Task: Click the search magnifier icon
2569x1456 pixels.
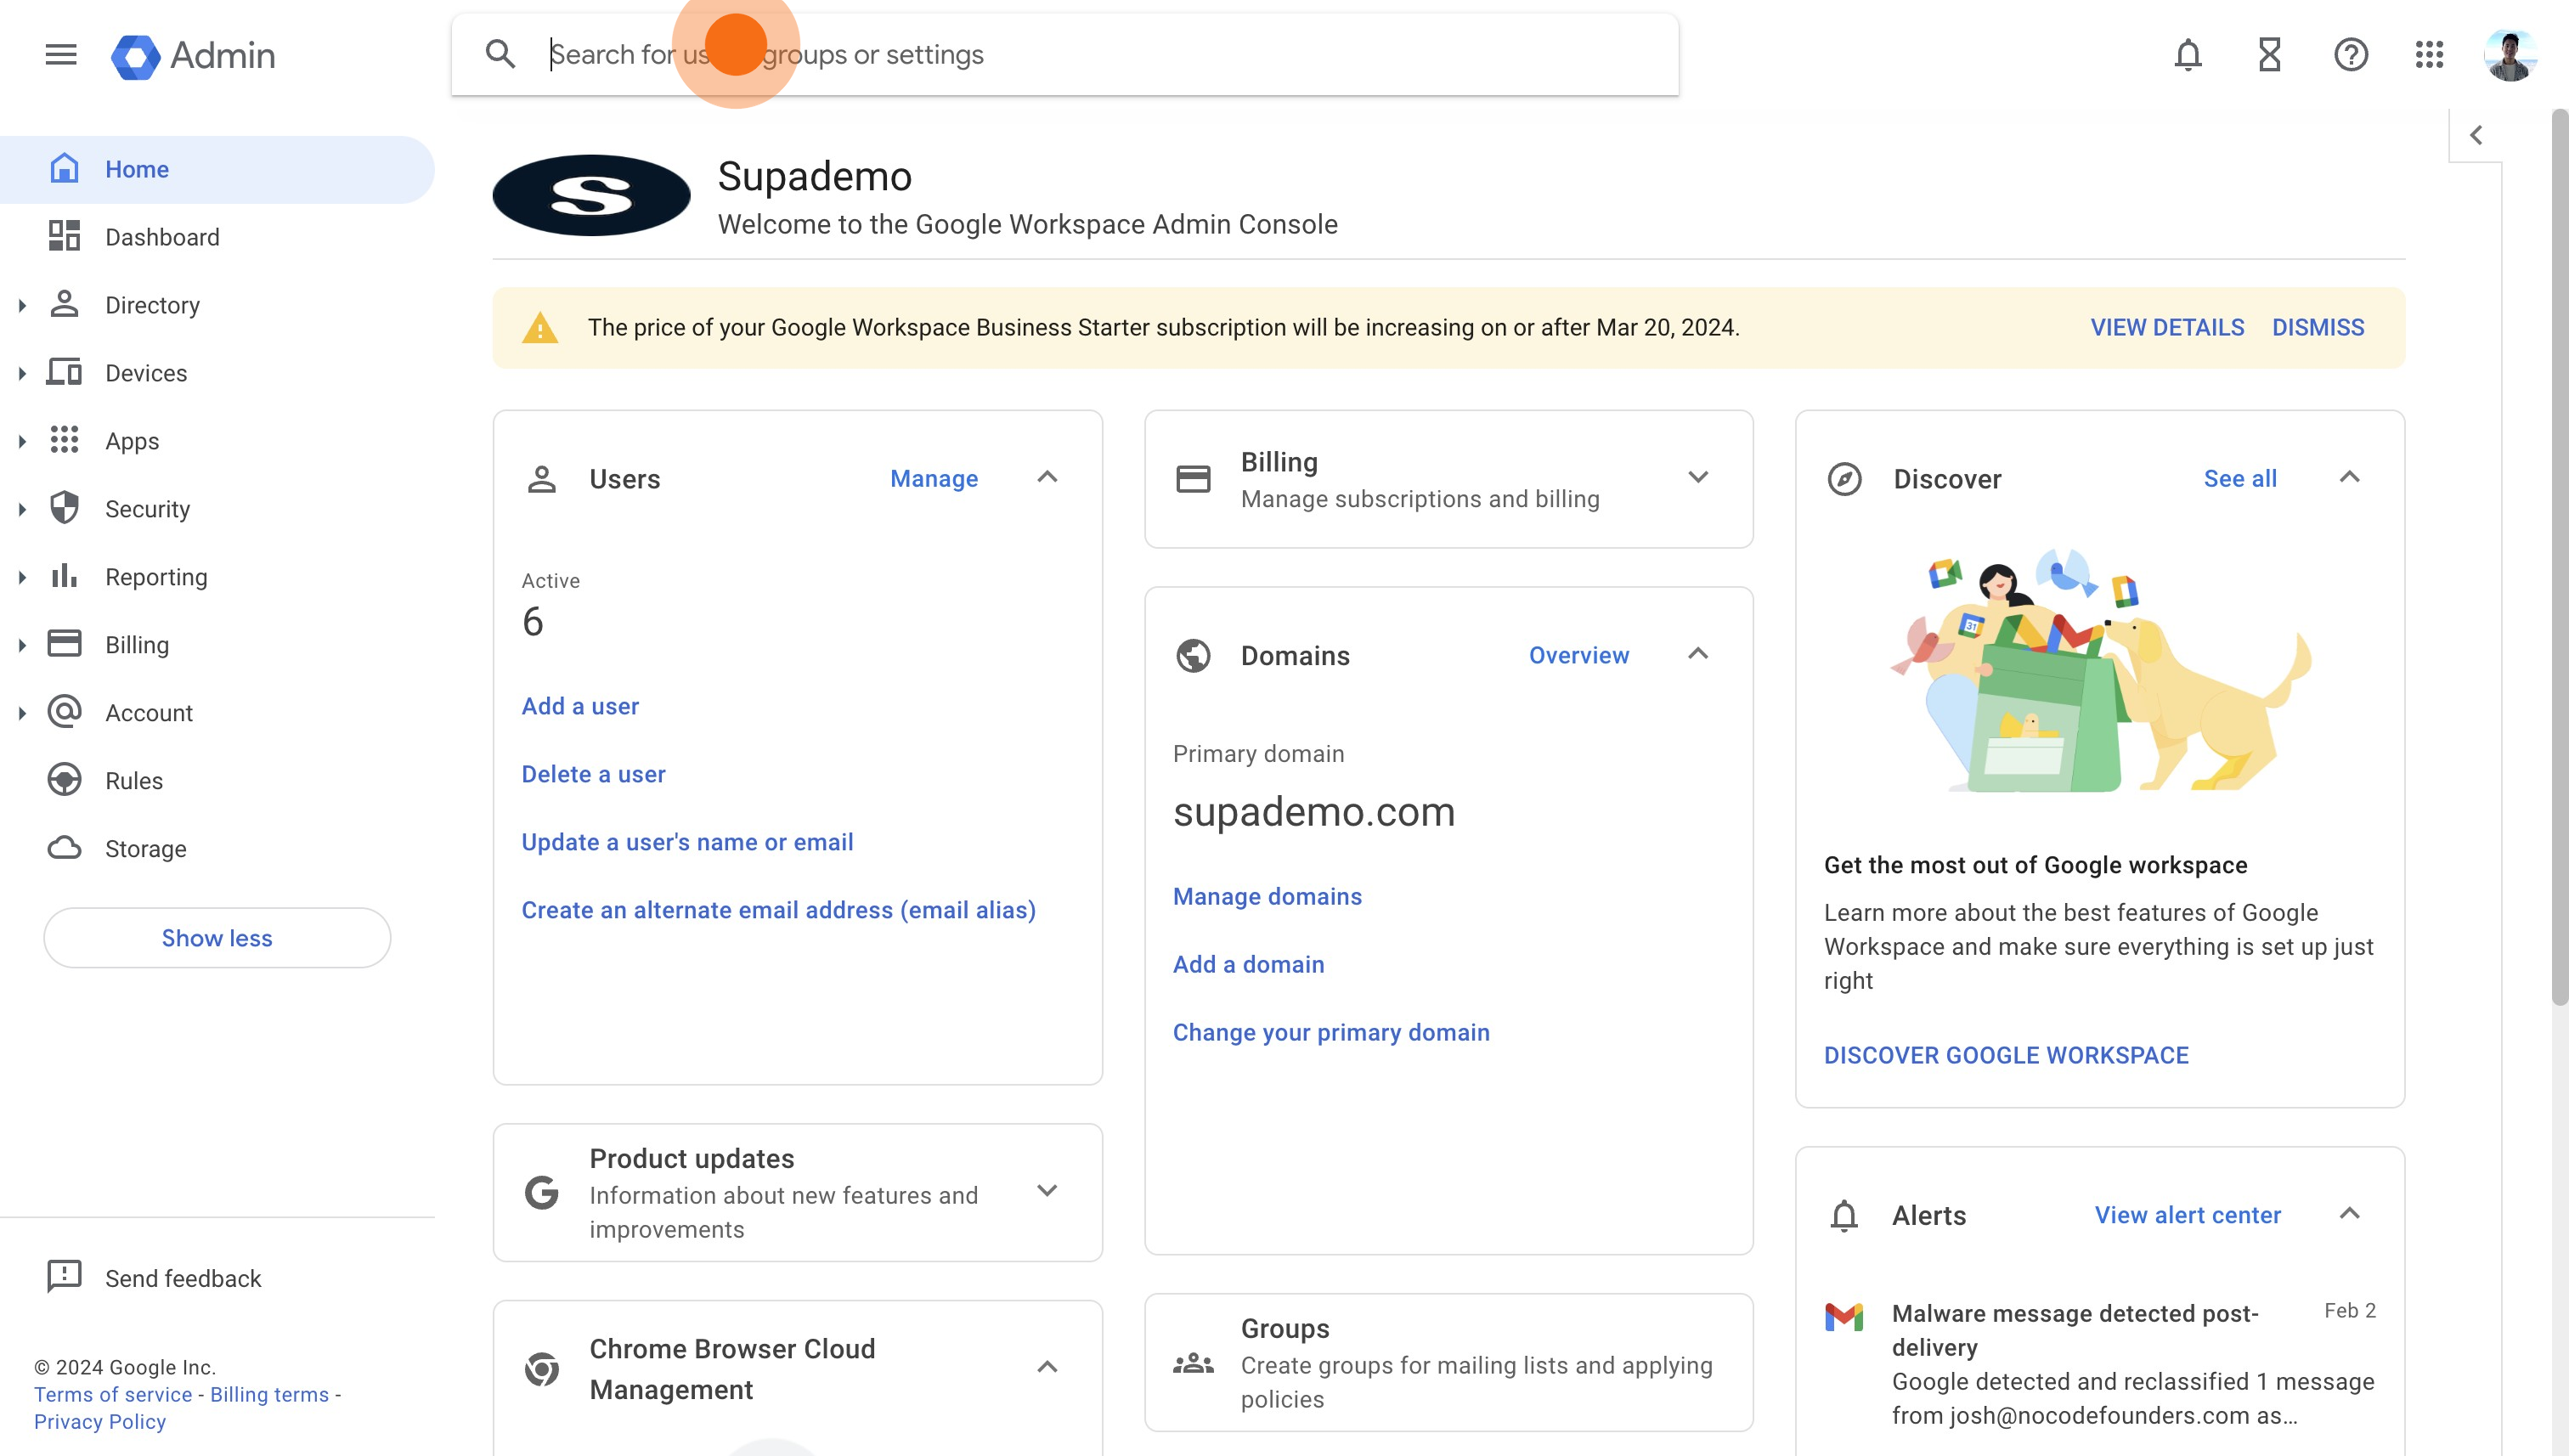Action: [500, 54]
